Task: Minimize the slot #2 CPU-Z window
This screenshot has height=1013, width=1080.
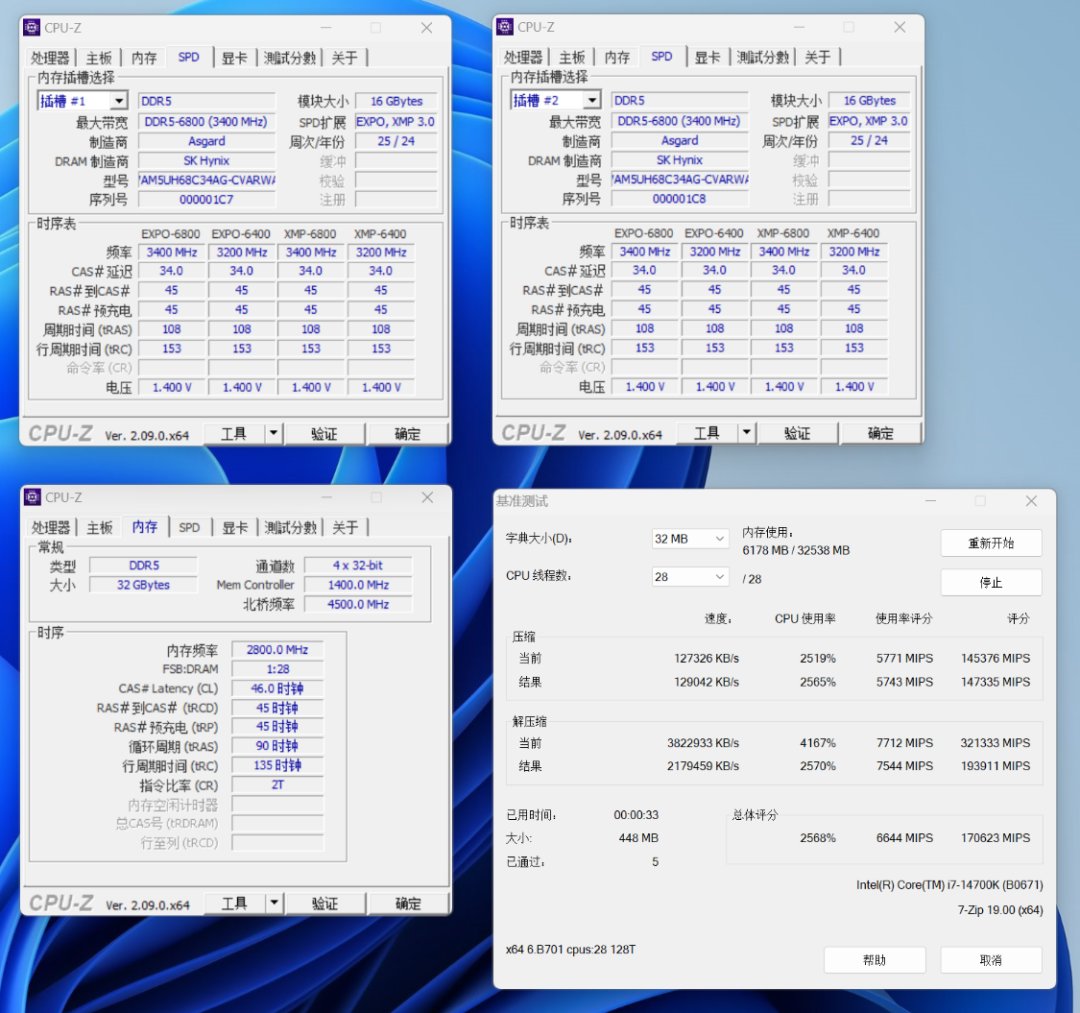Action: [x=799, y=27]
